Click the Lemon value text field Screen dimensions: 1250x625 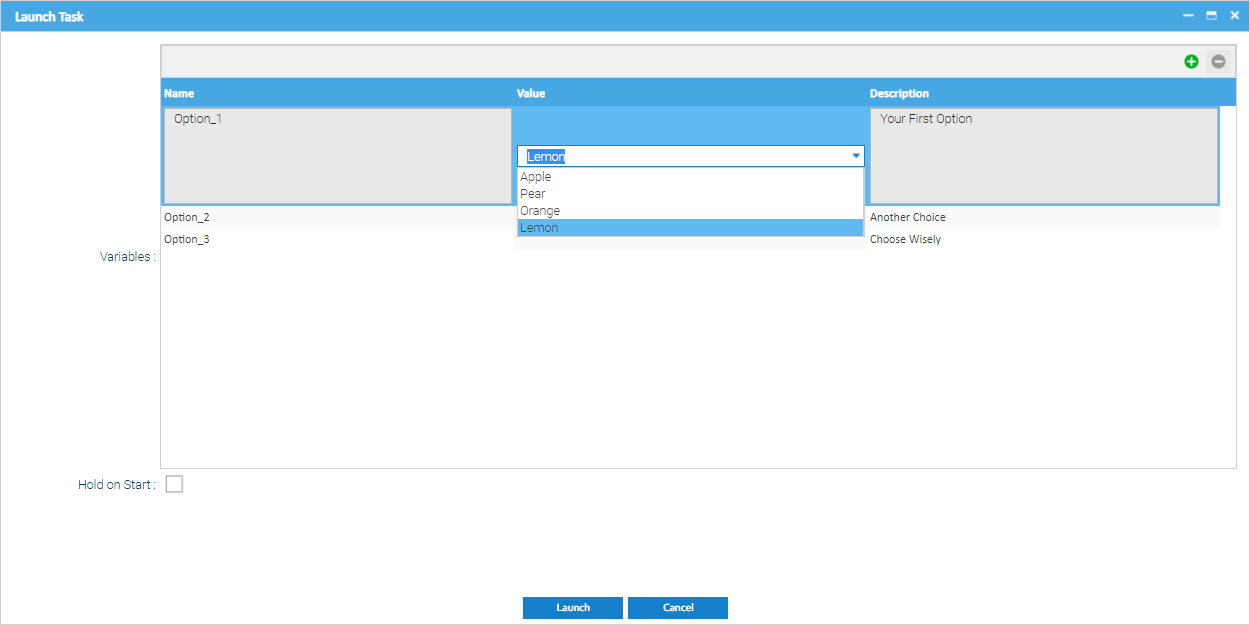tap(680, 156)
